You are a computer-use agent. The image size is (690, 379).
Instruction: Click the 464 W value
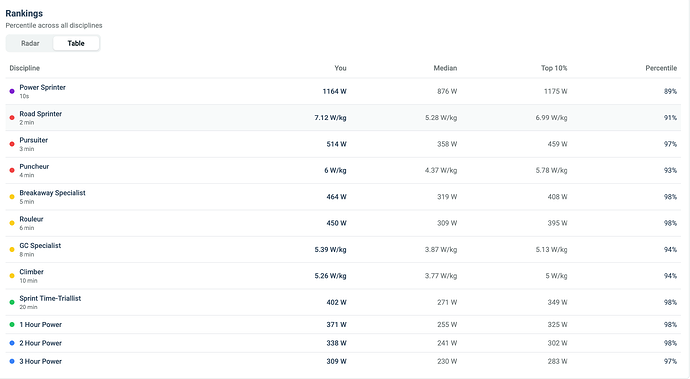click(x=336, y=197)
